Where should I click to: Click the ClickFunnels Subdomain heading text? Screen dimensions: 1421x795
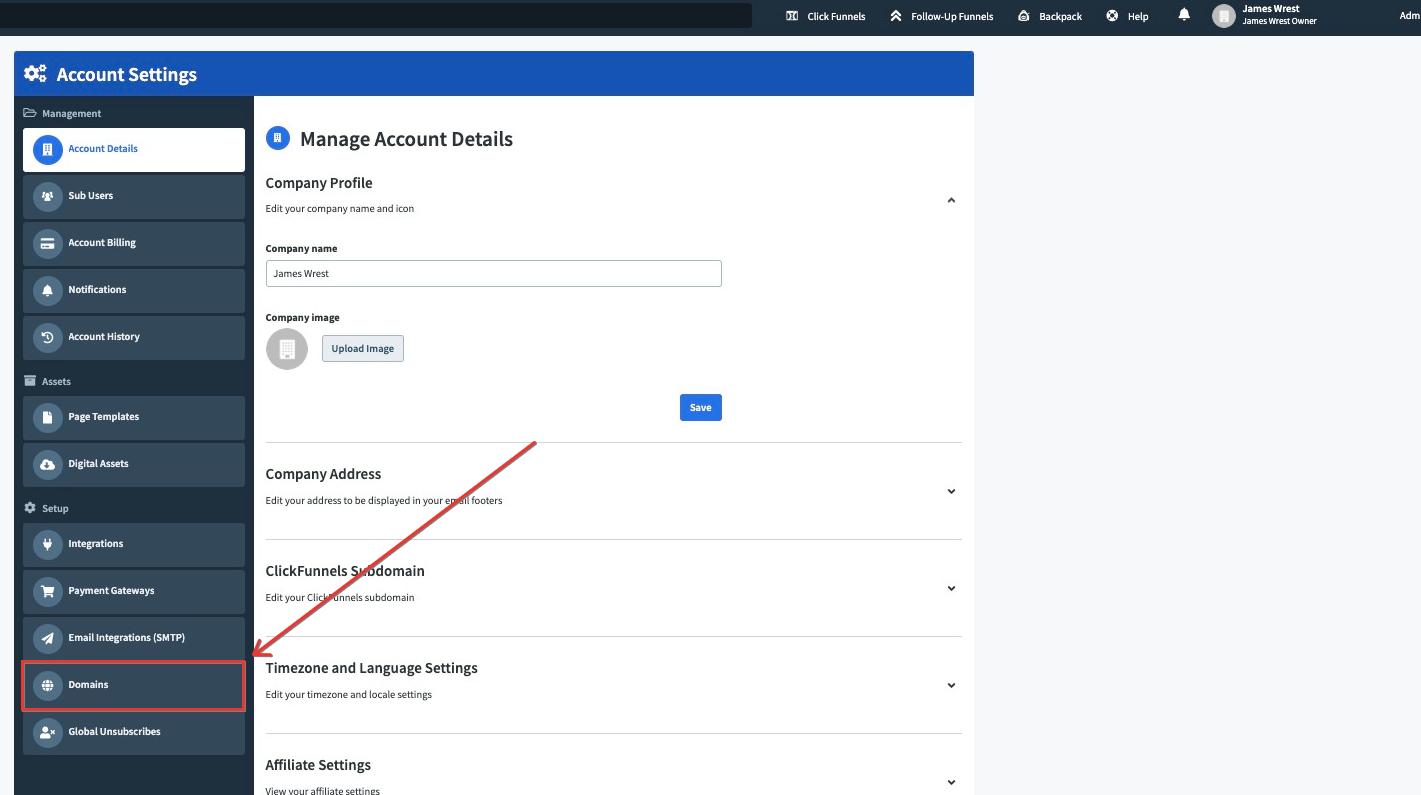pyautogui.click(x=345, y=571)
